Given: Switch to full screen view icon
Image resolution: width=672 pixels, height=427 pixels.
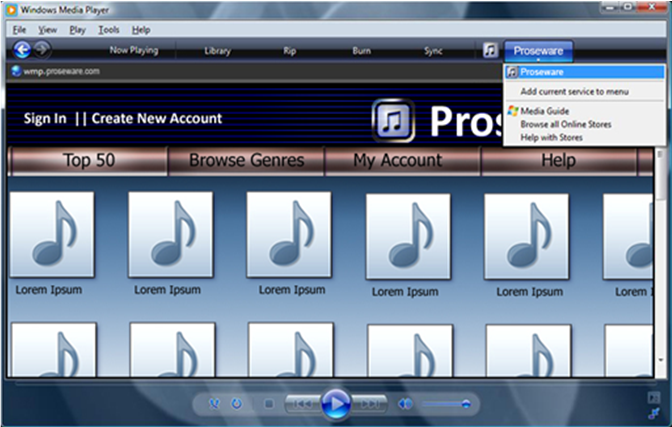Looking at the screenshot, I should tap(654, 397).
